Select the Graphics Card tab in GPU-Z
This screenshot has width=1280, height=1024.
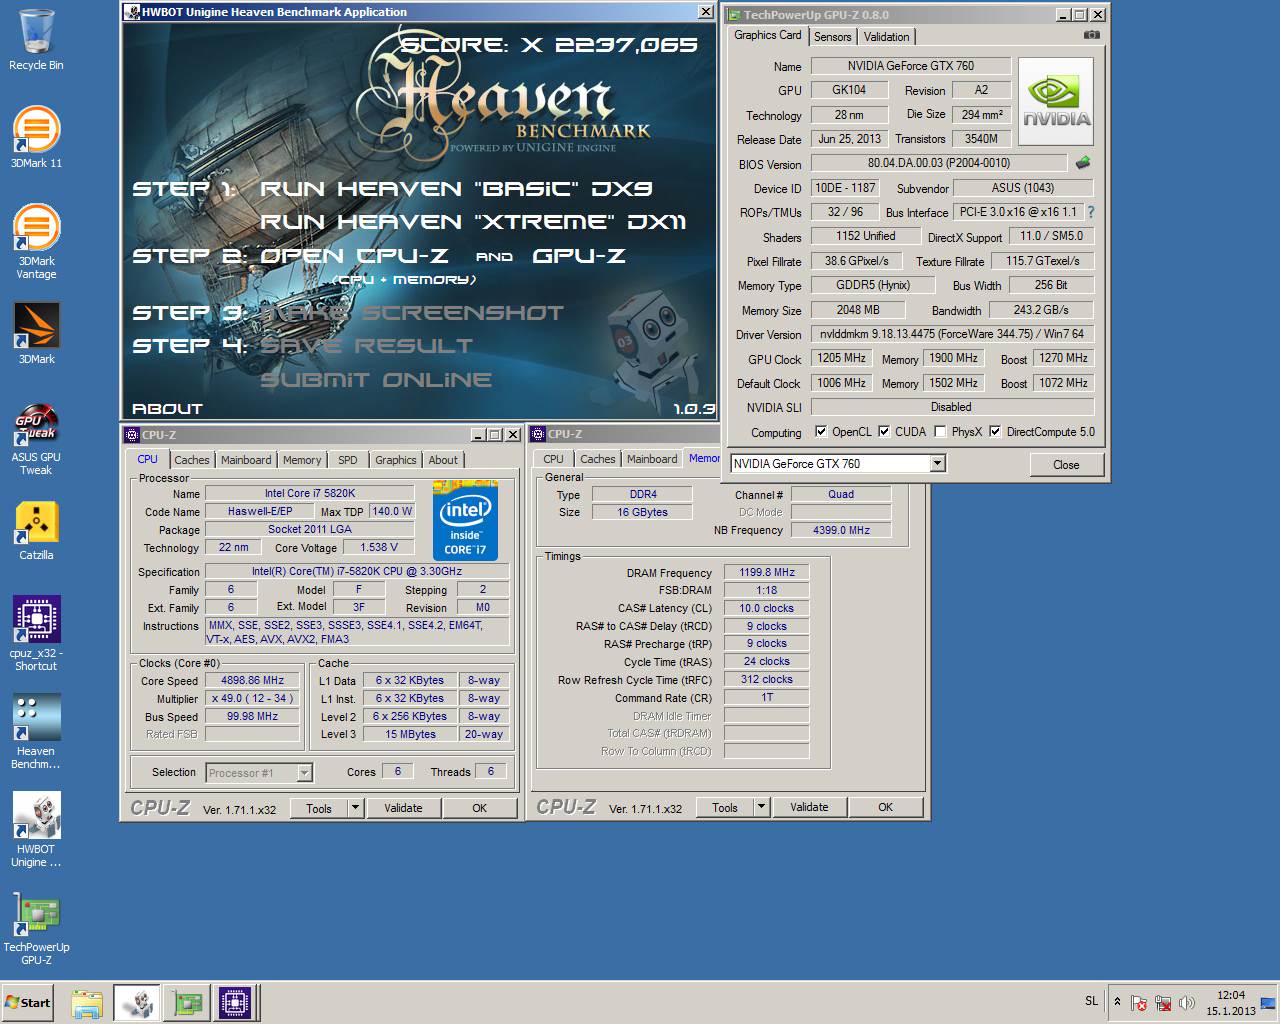[767, 35]
